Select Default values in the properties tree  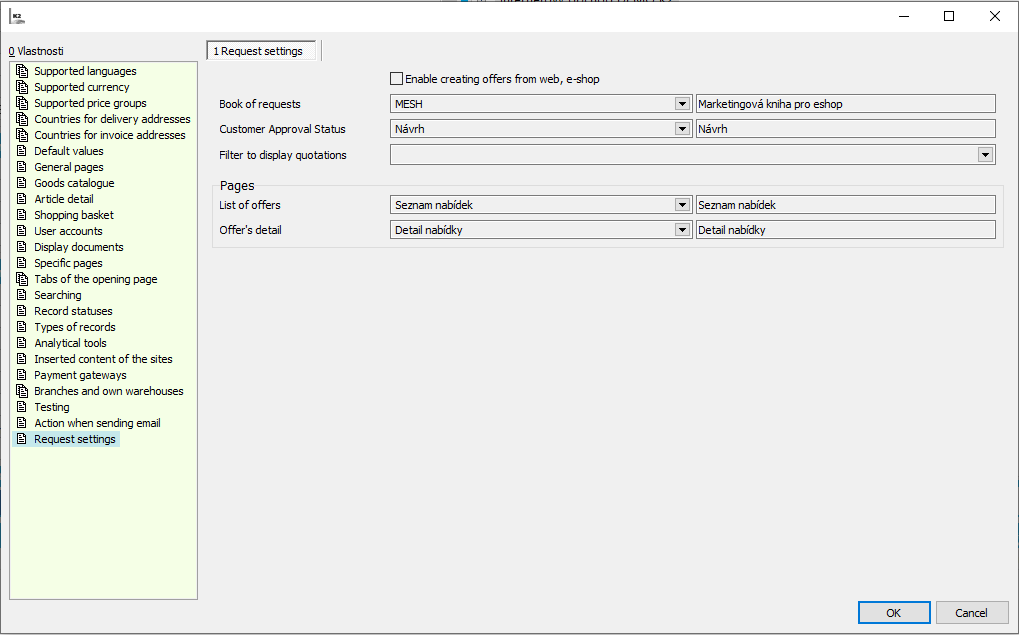(68, 151)
